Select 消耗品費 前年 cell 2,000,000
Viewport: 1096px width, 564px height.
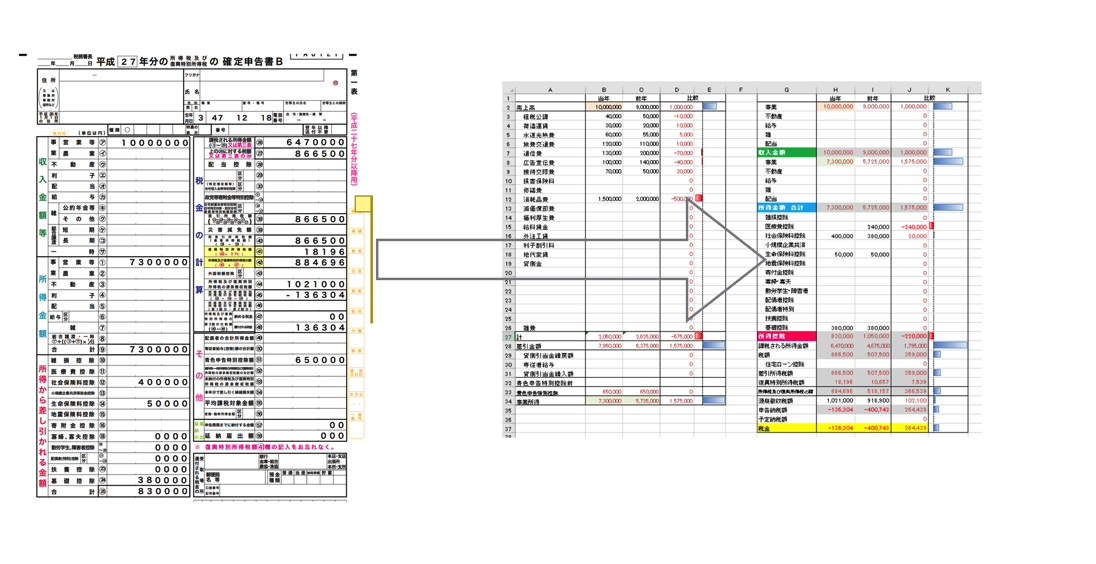pyautogui.click(x=642, y=199)
